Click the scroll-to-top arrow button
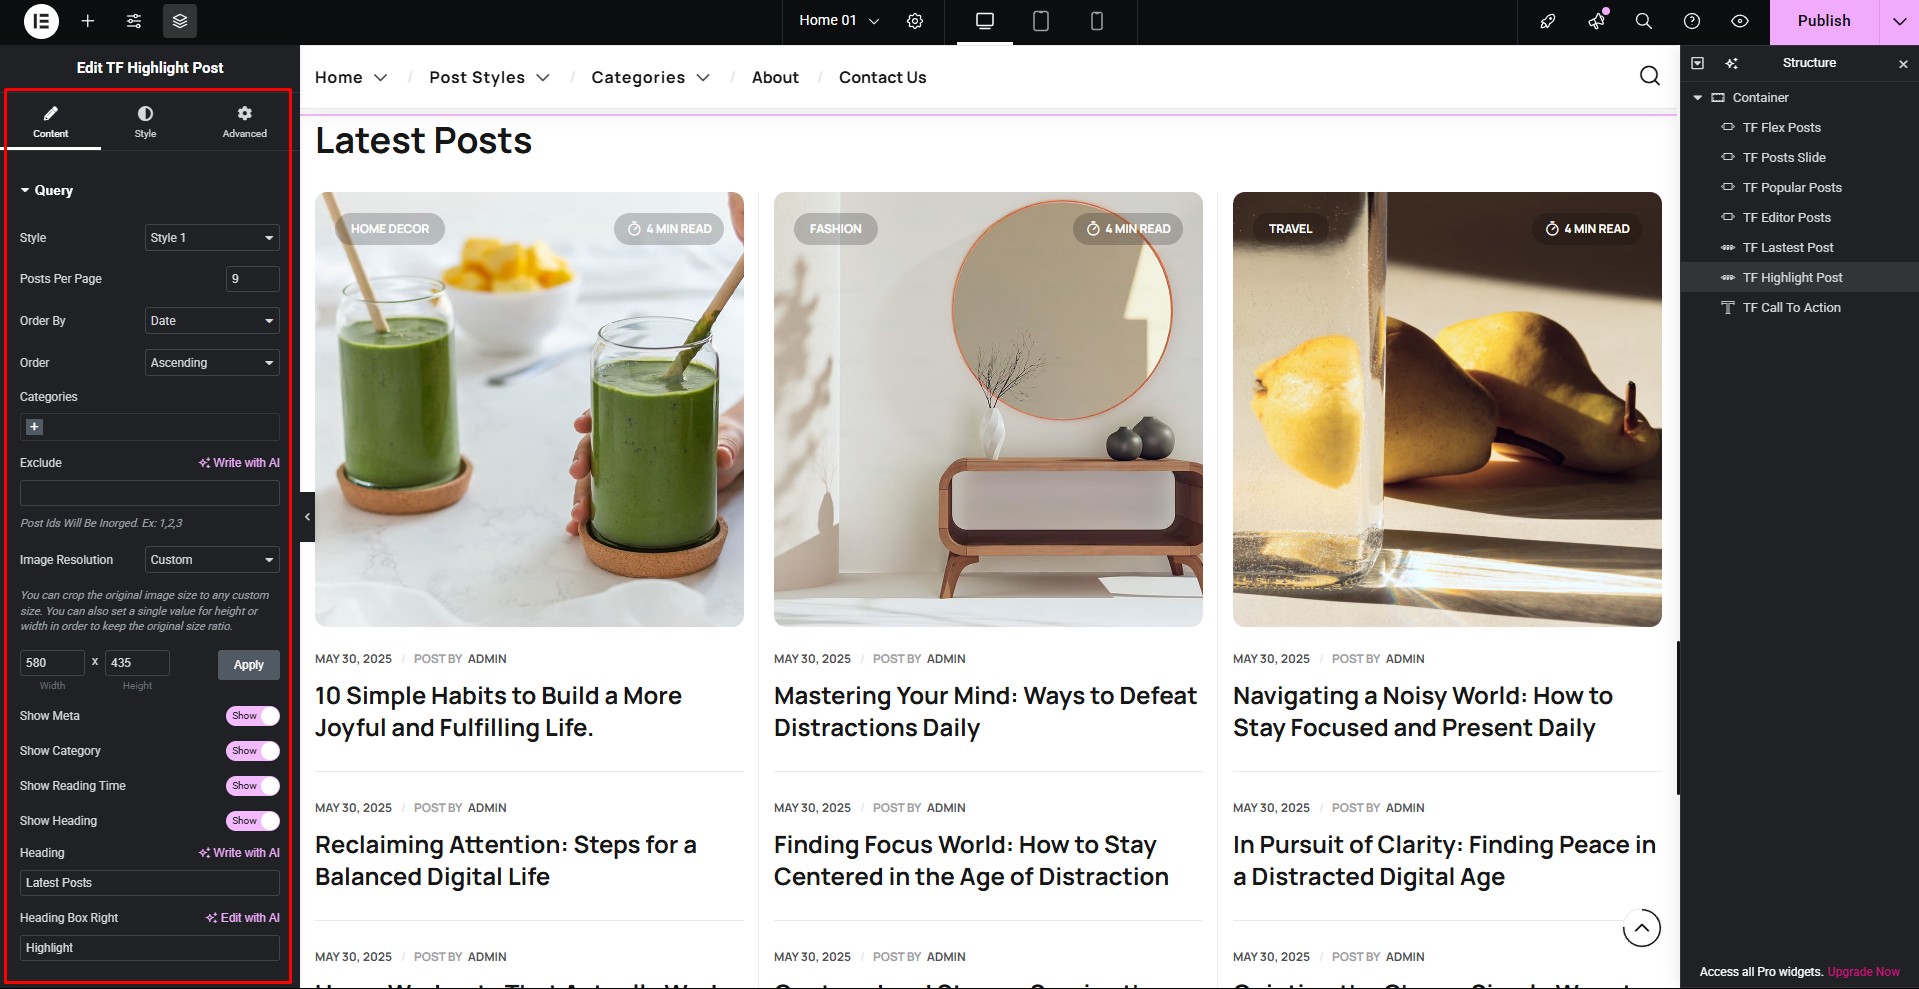The height and width of the screenshot is (989, 1919). (x=1641, y=928)
